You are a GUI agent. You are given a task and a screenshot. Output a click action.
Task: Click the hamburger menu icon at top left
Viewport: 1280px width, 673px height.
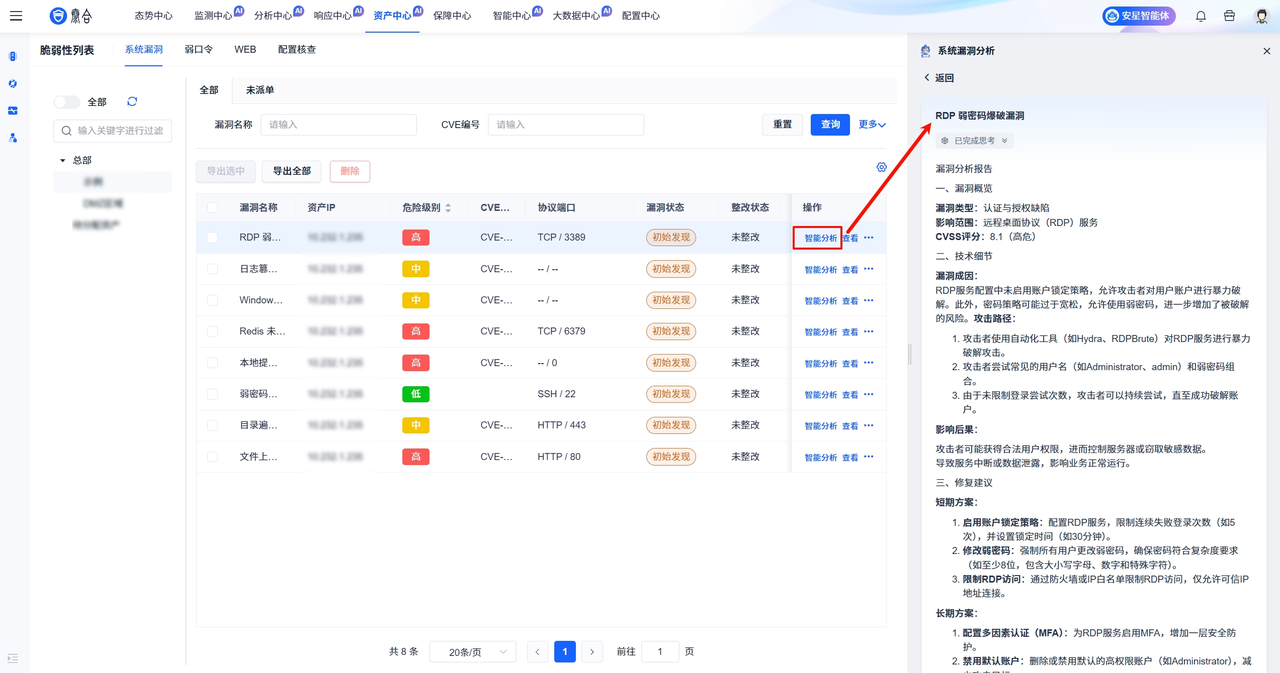point(16,16)
